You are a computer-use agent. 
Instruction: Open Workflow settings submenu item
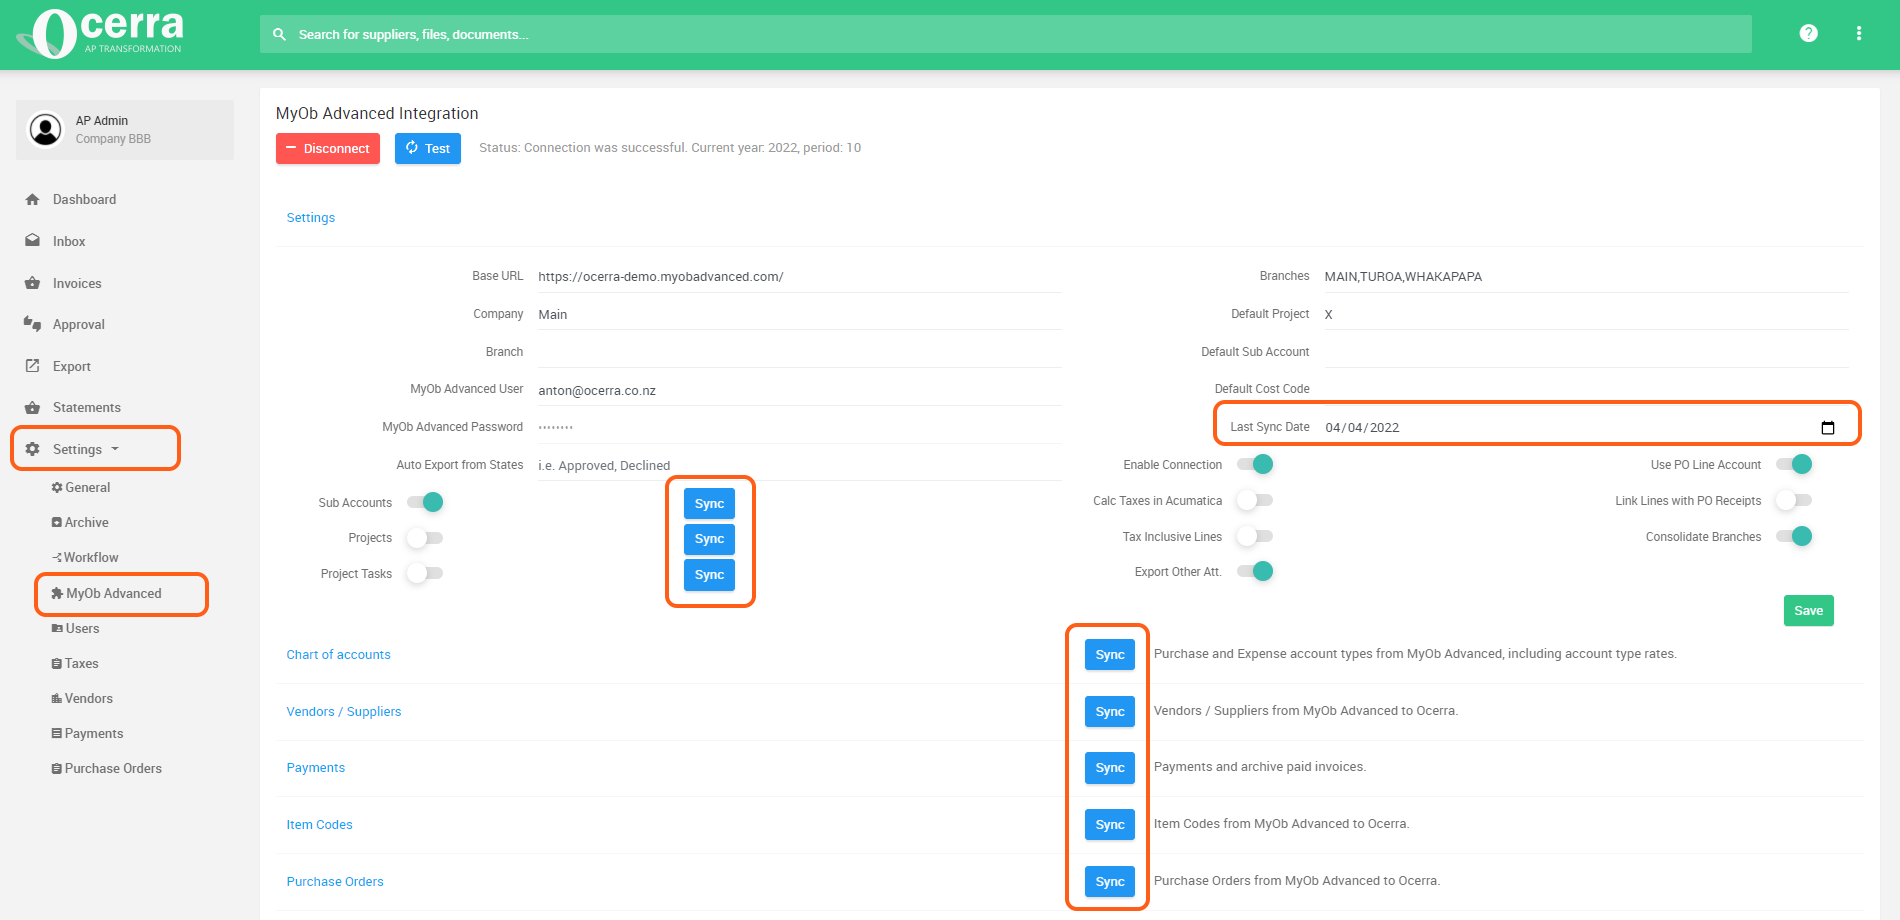tap(85, 557)
